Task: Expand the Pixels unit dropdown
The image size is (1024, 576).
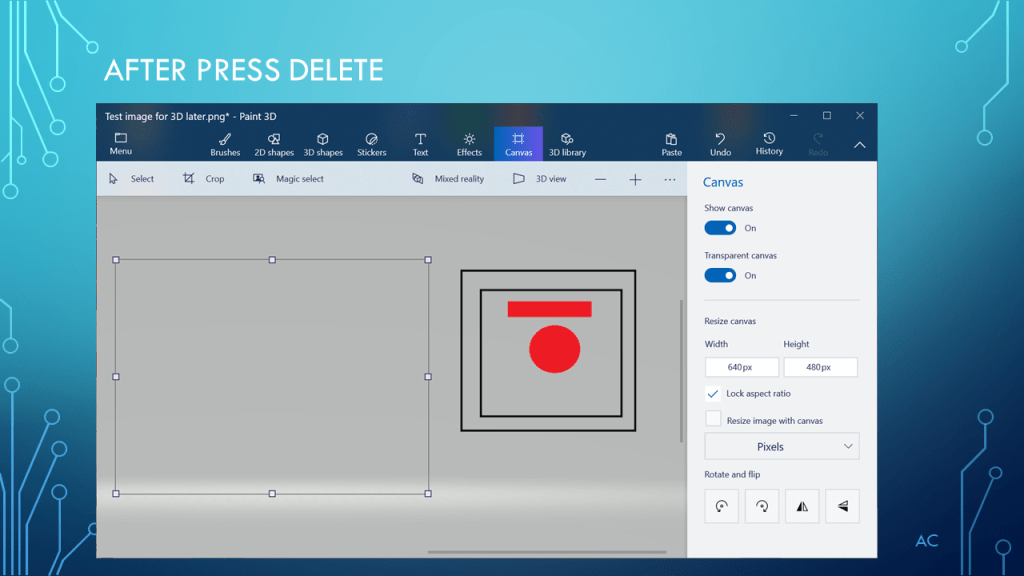Action: click(x=781, y=447)
